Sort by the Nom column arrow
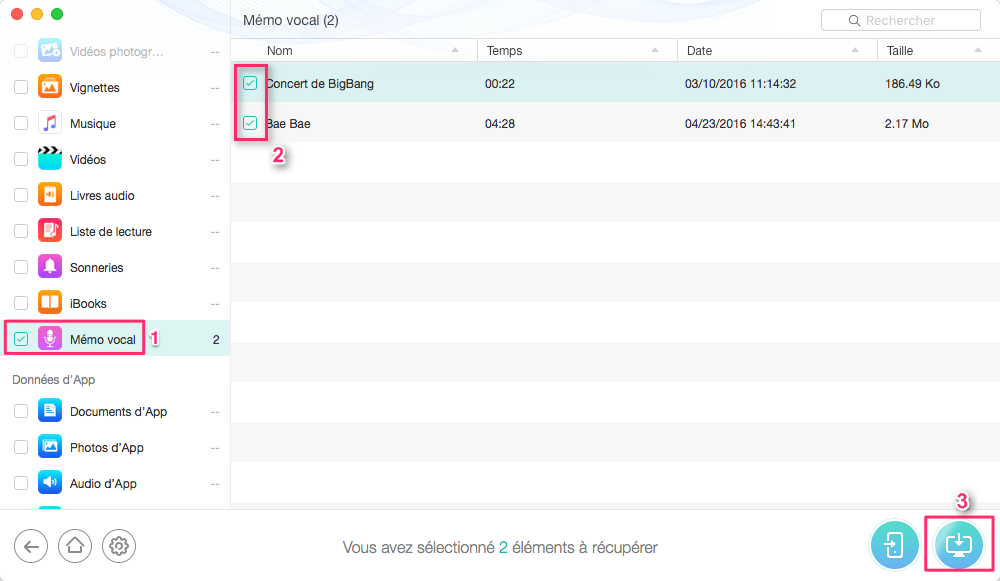This screenshot has width=1000, height=581. tap(455, 50)
